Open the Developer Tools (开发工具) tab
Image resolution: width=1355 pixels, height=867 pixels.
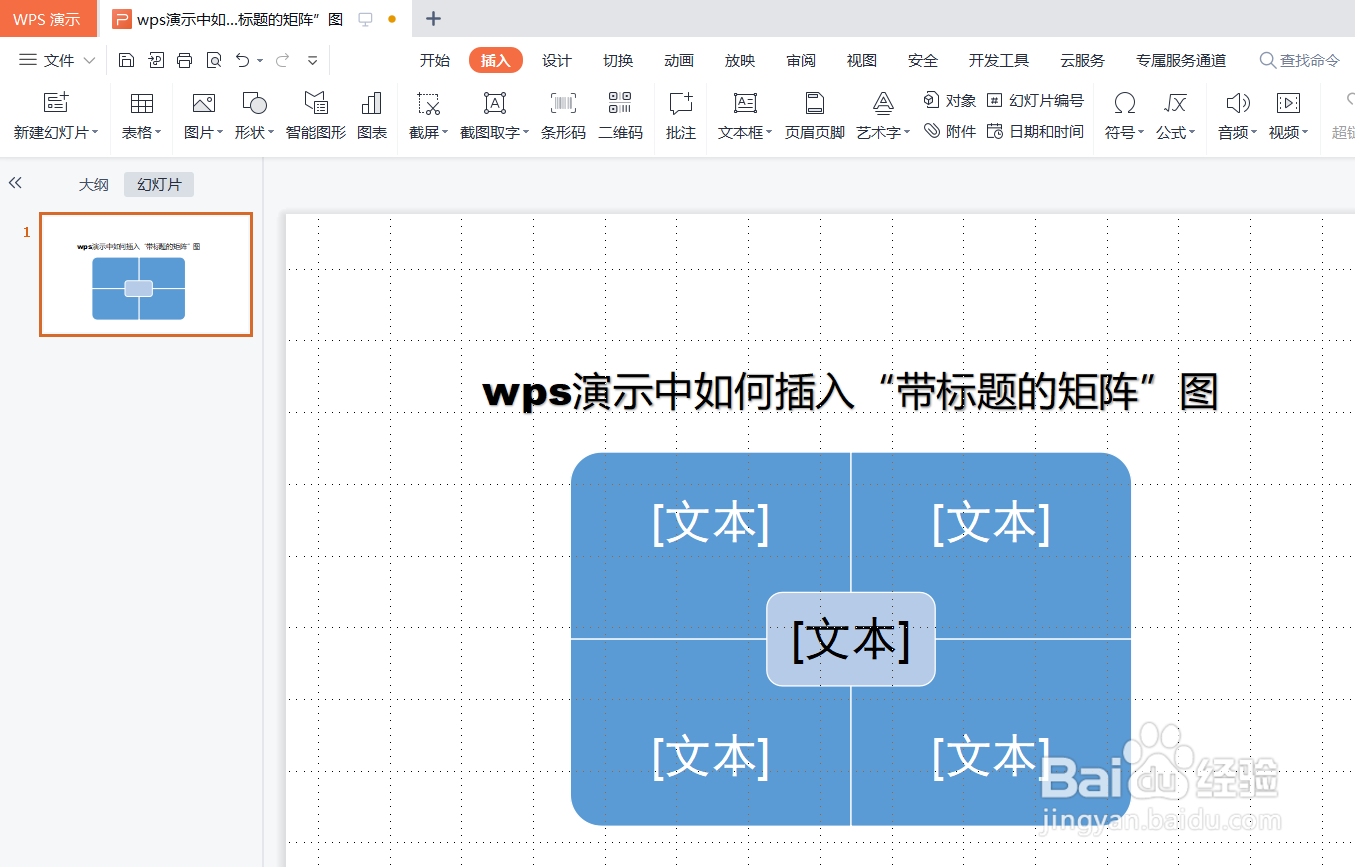tap(999, 60)
